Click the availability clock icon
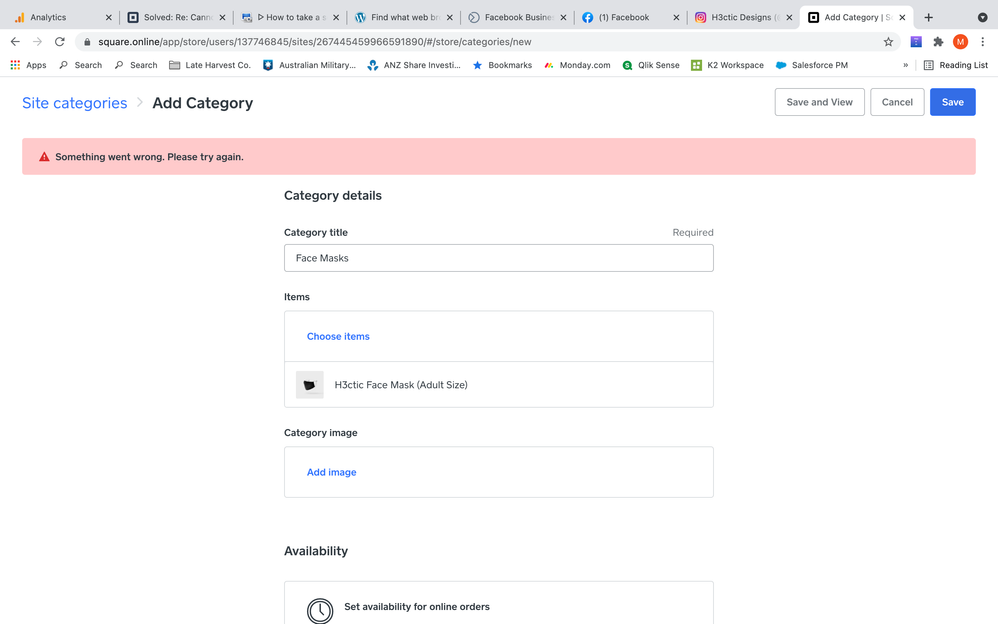 [x=320, y=610]
